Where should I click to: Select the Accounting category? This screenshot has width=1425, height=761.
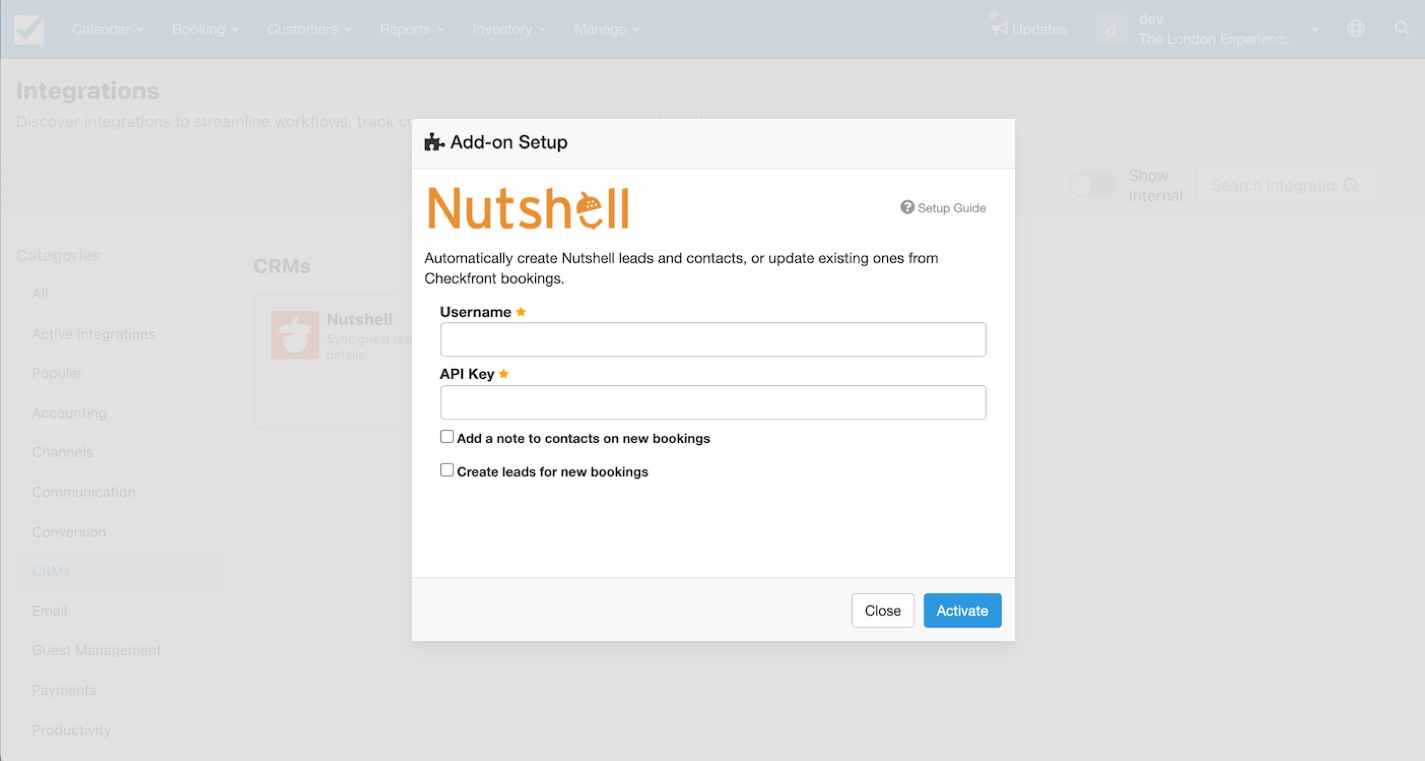click(69, 413)
